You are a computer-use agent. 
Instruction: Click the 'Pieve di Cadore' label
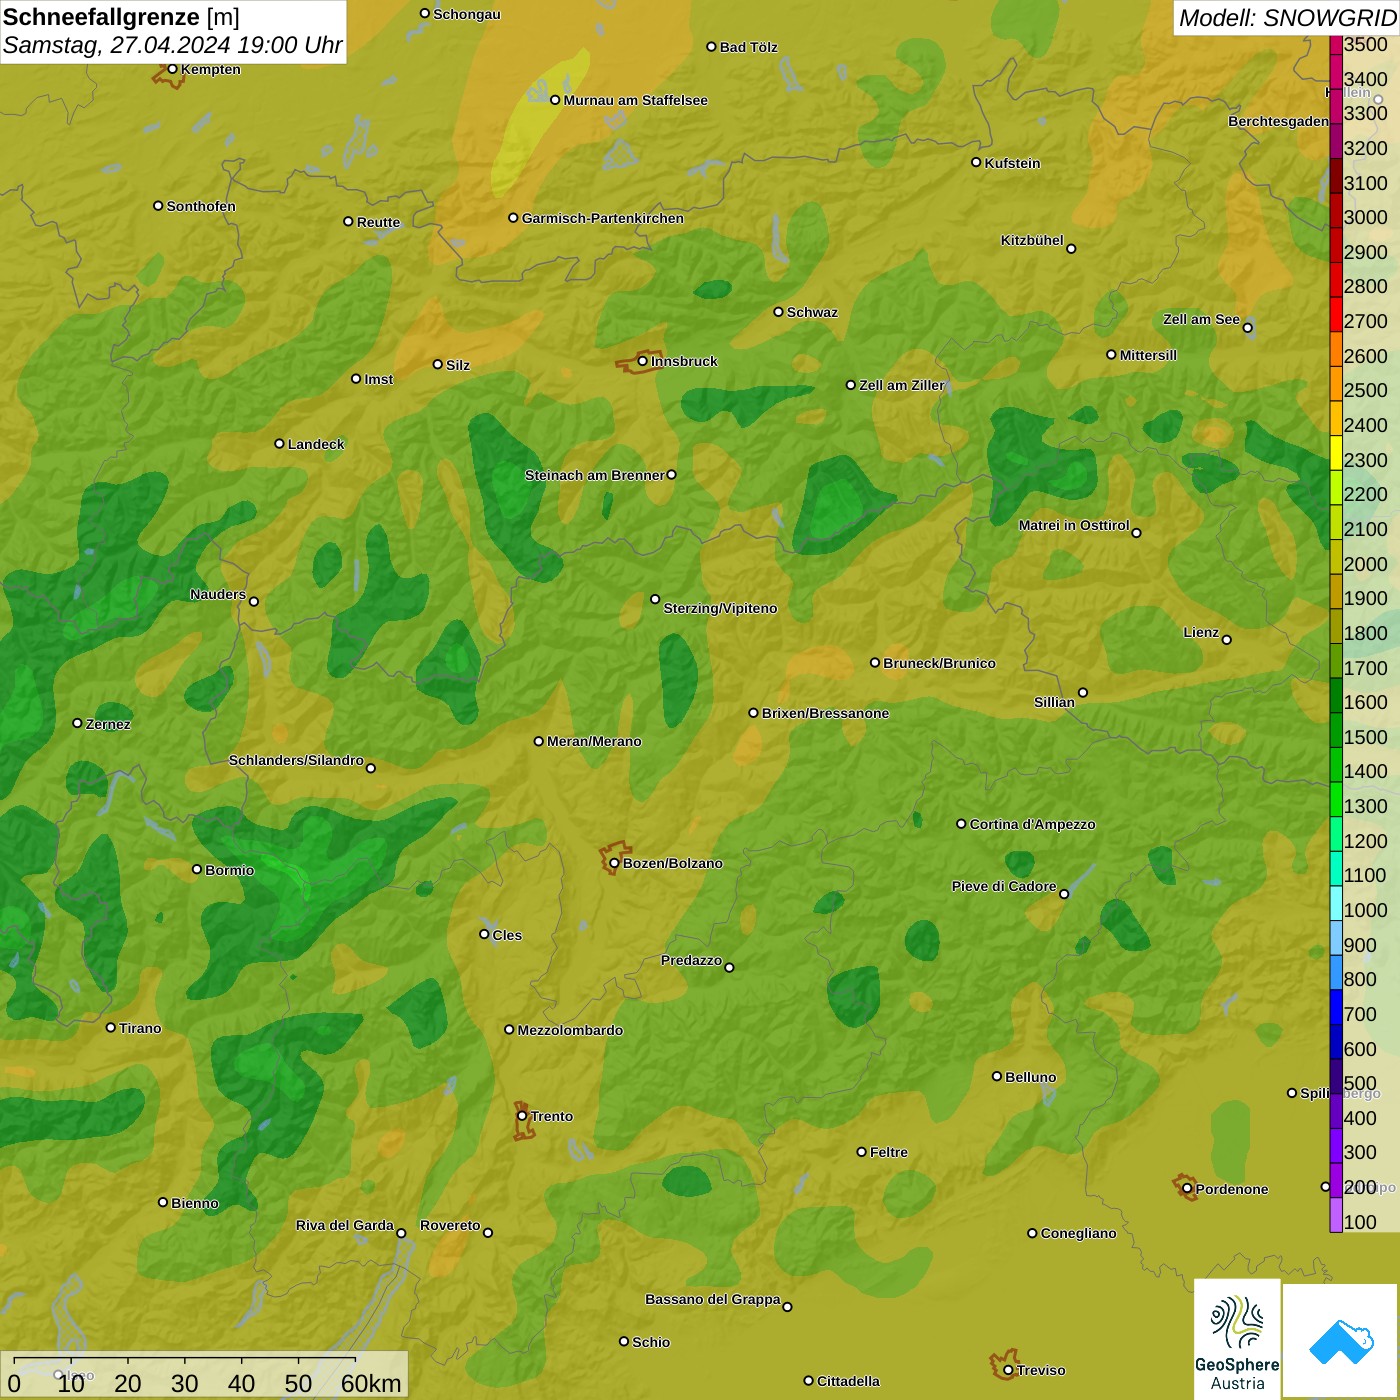point(1004,886)
